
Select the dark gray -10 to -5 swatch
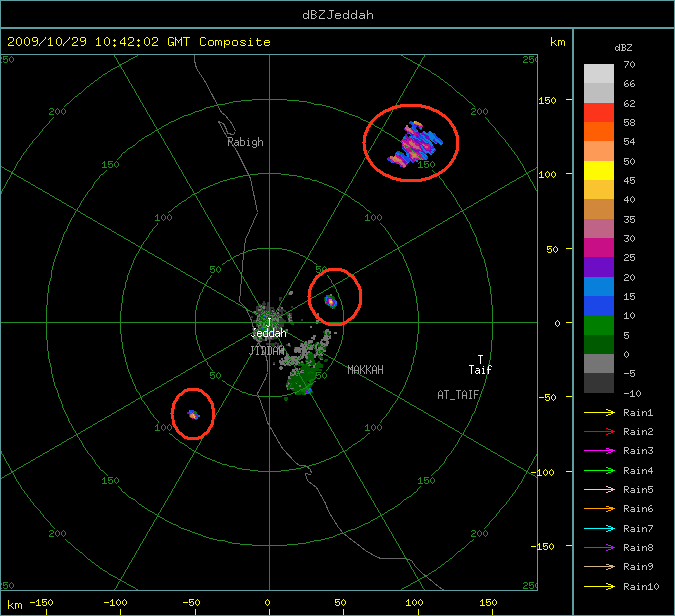coord(599,383)
